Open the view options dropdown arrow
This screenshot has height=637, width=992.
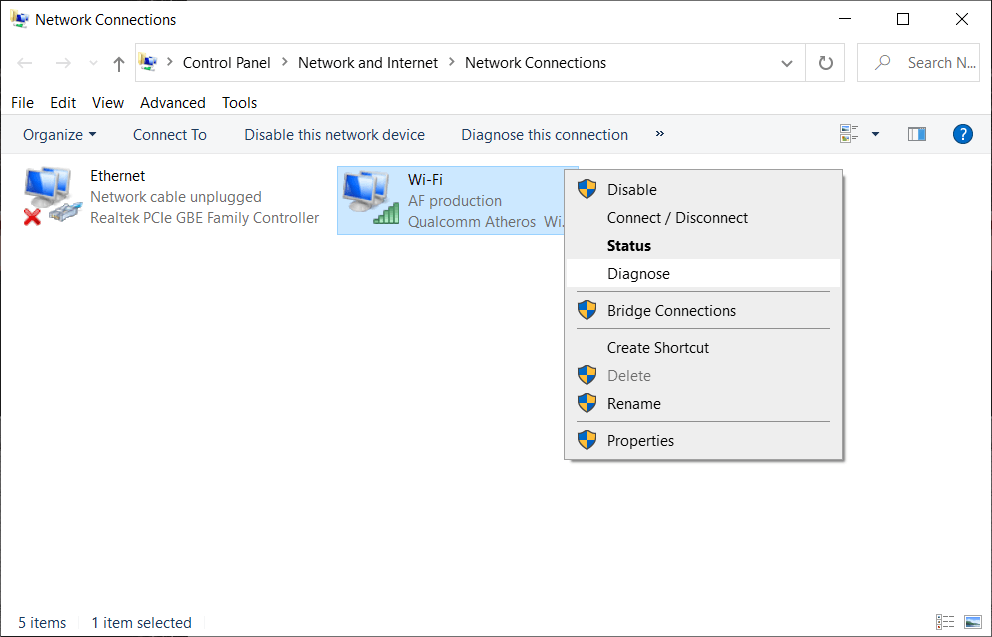click(873, 133)
